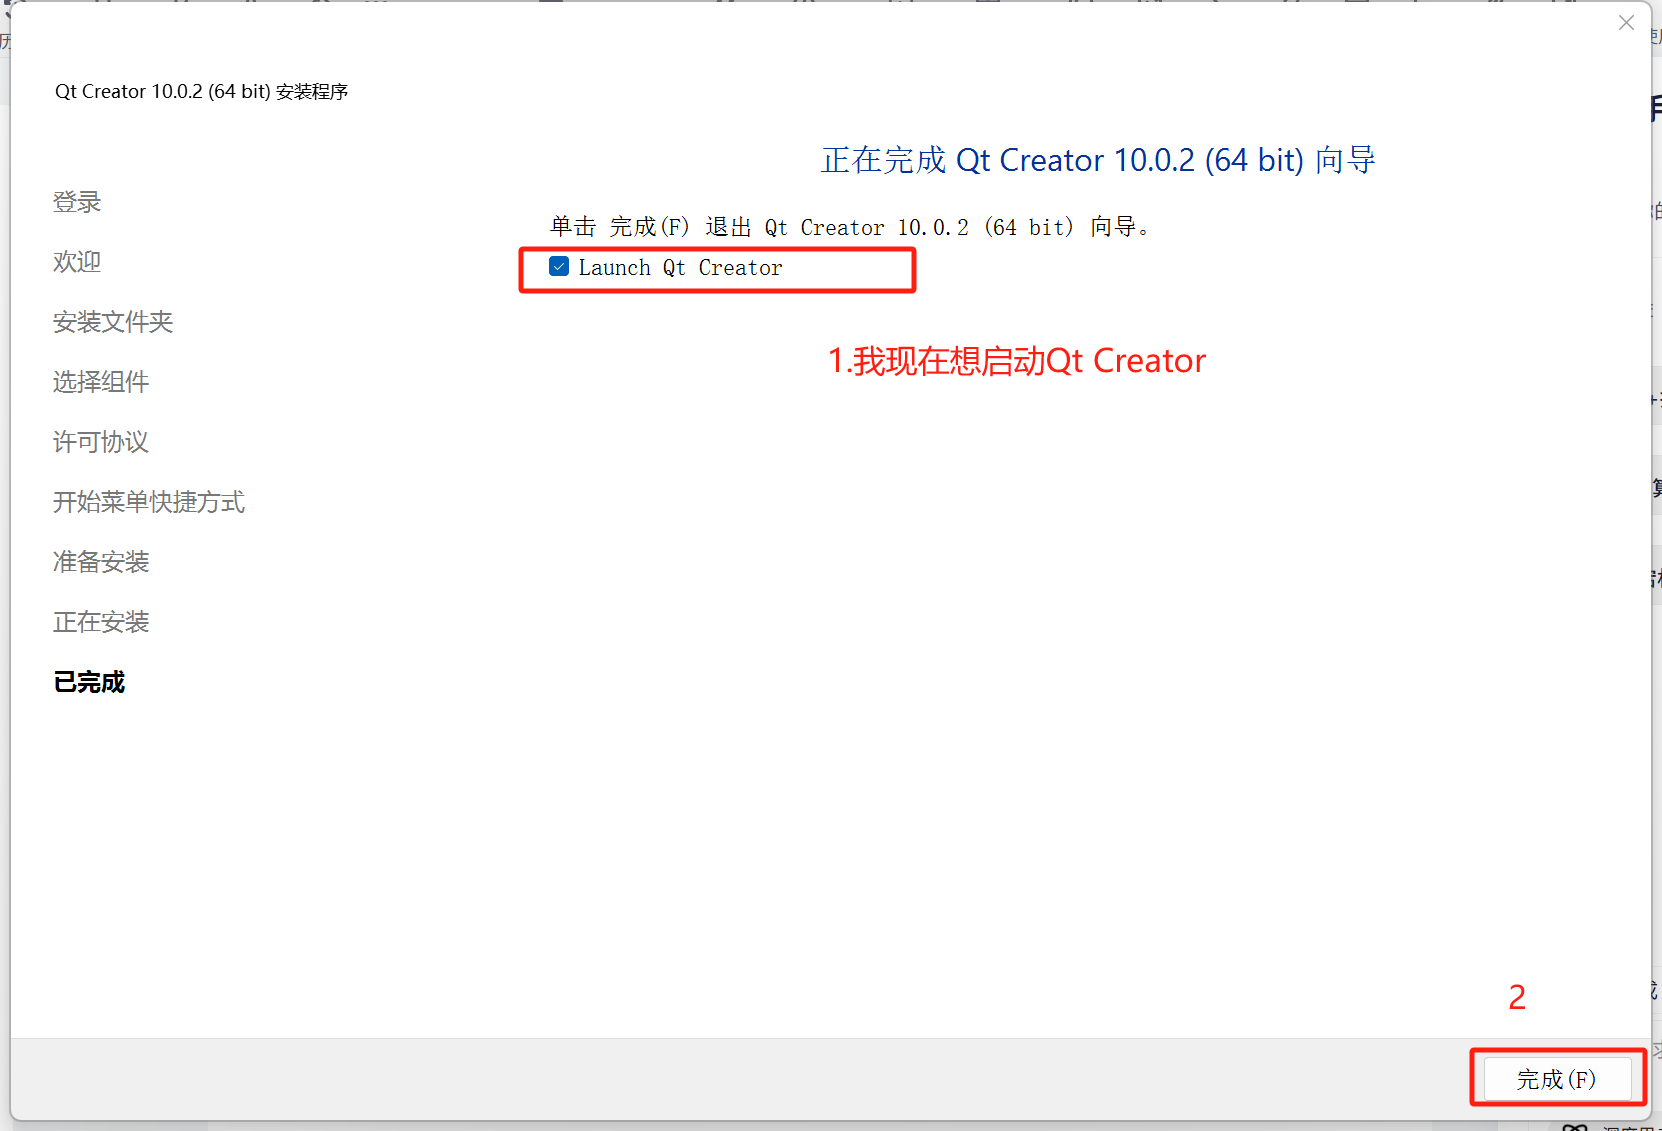
Task: Select the 欢迎 step in the sidebar
Action: [x=76, y=262]
